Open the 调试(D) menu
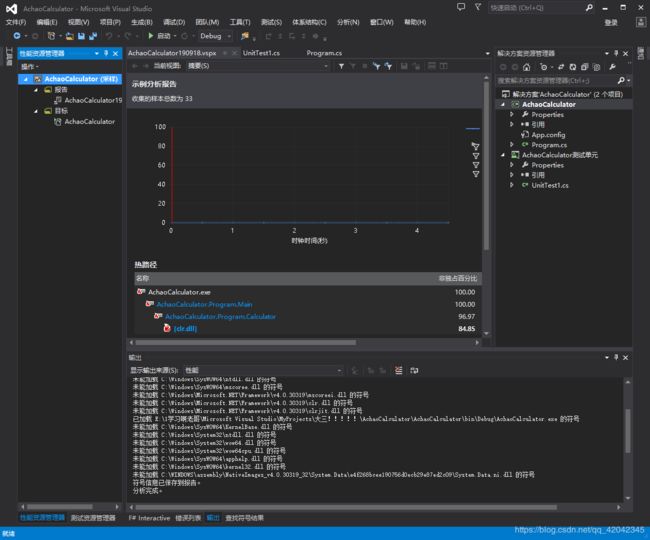This screenshot has height=540, width=650. 174,22
